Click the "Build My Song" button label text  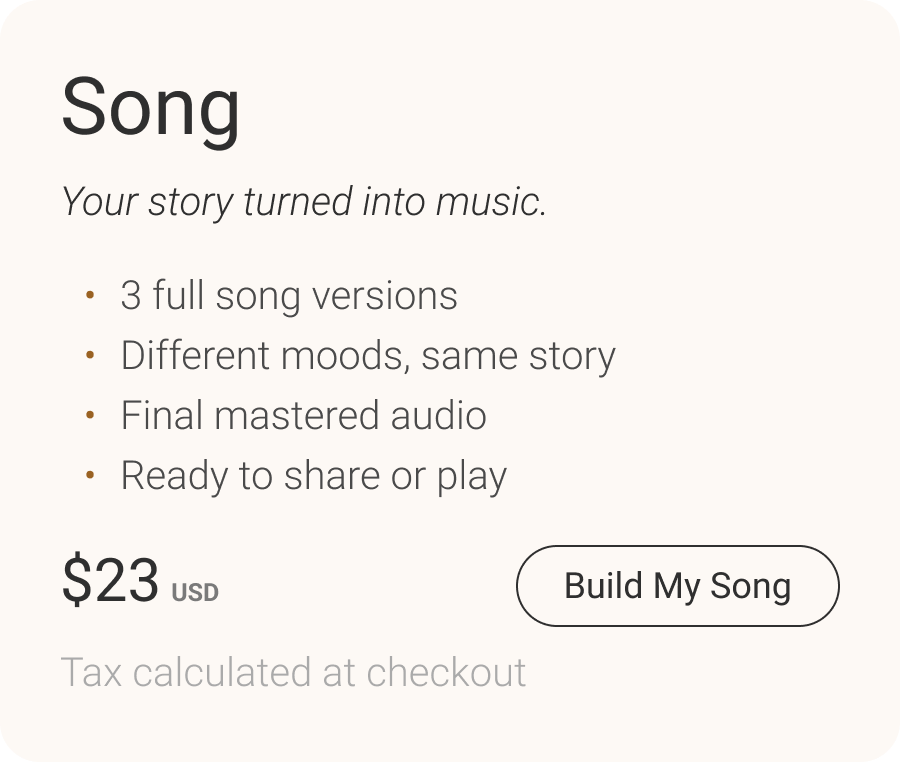coord(677,587)
